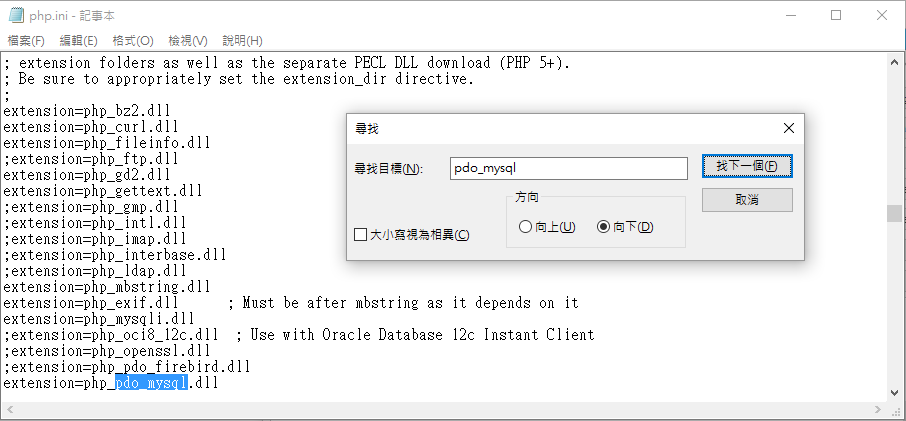Click the vertical scrollbar up arrow
This screenshot has width=906, height=421.
click(894, 62)
